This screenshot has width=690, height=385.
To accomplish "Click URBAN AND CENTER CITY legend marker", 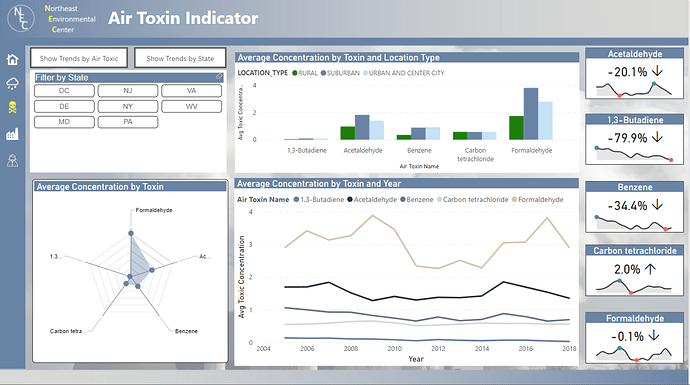I will [x=365, y=73].
